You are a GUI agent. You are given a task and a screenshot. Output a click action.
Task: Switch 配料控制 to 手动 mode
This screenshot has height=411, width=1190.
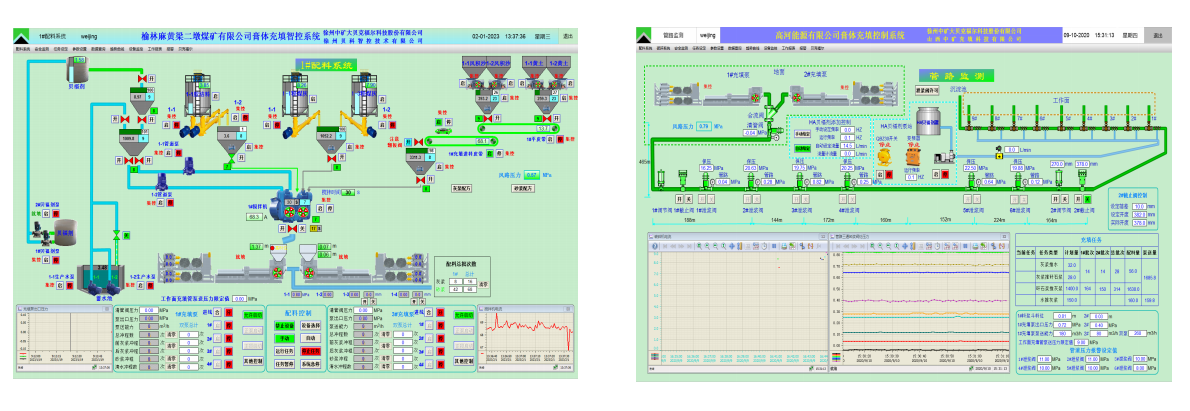tap(284, 338)
